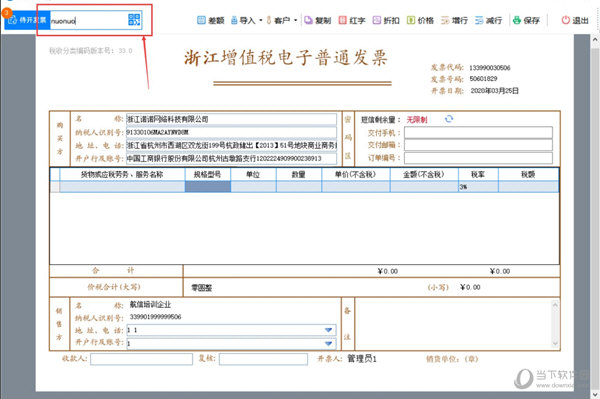Expand the seller 开户行及账号 dropdown
600x399 pixels.
tap(328, 344)
